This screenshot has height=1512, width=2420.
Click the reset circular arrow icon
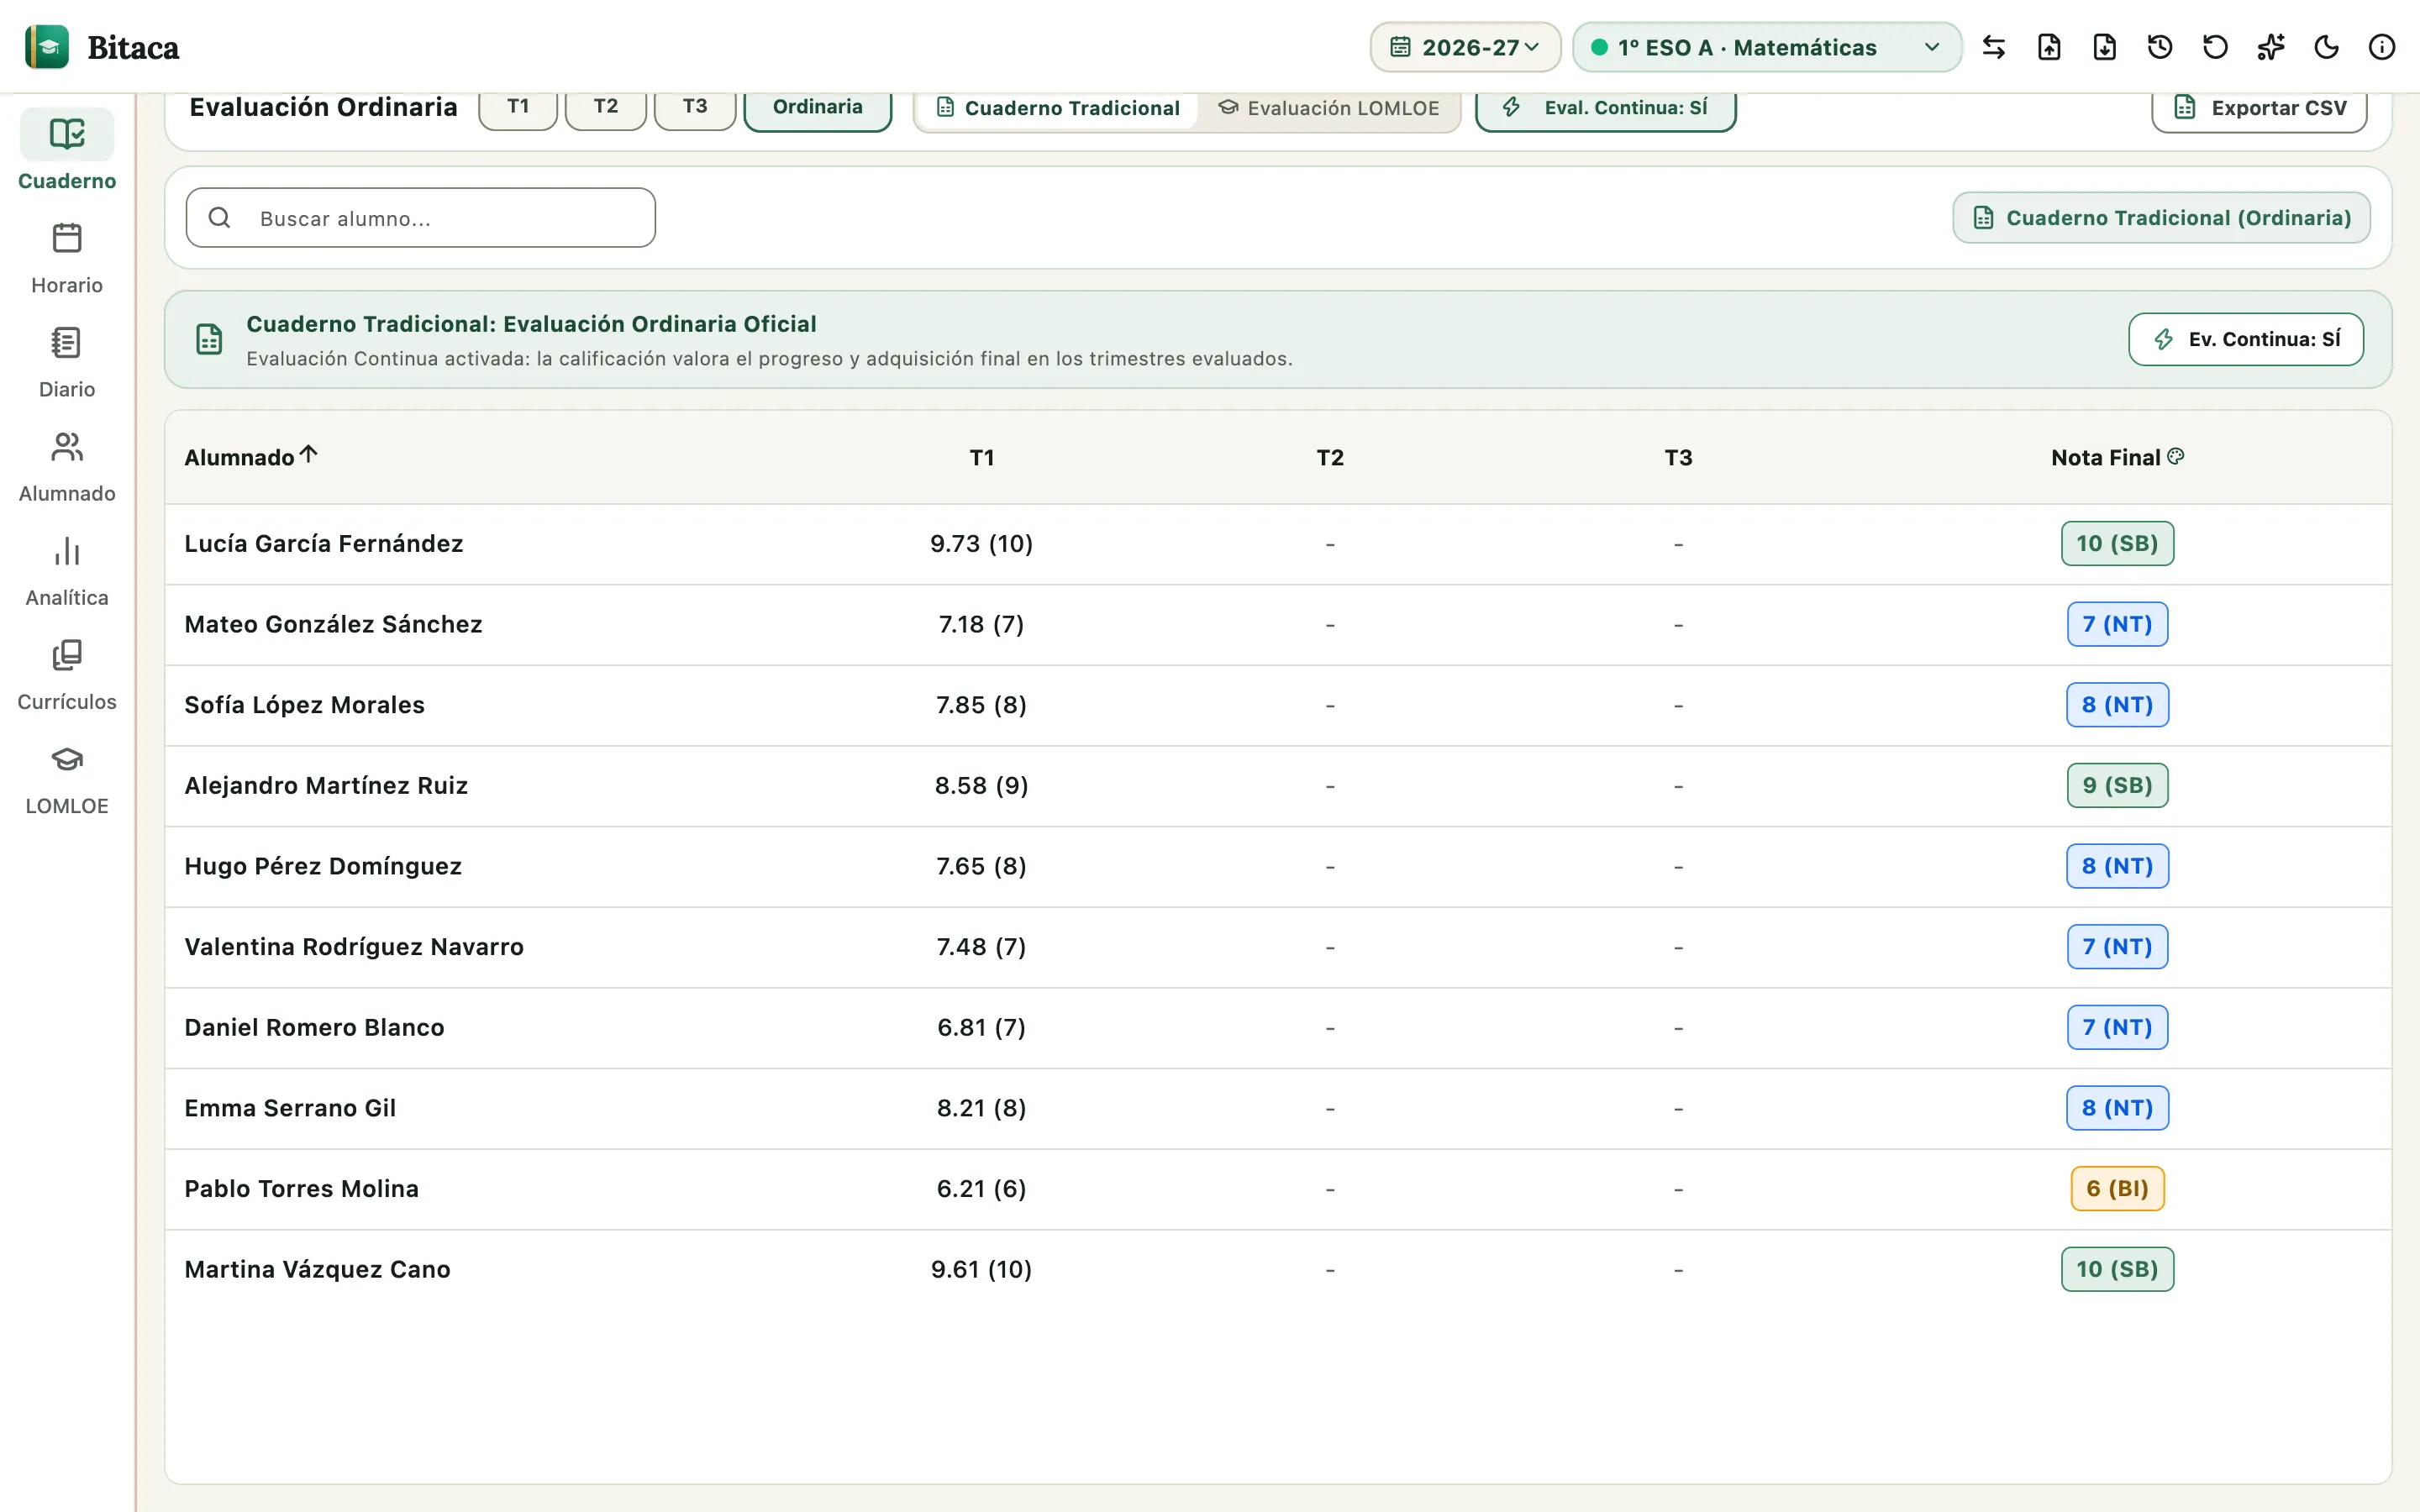point(2216,47)
